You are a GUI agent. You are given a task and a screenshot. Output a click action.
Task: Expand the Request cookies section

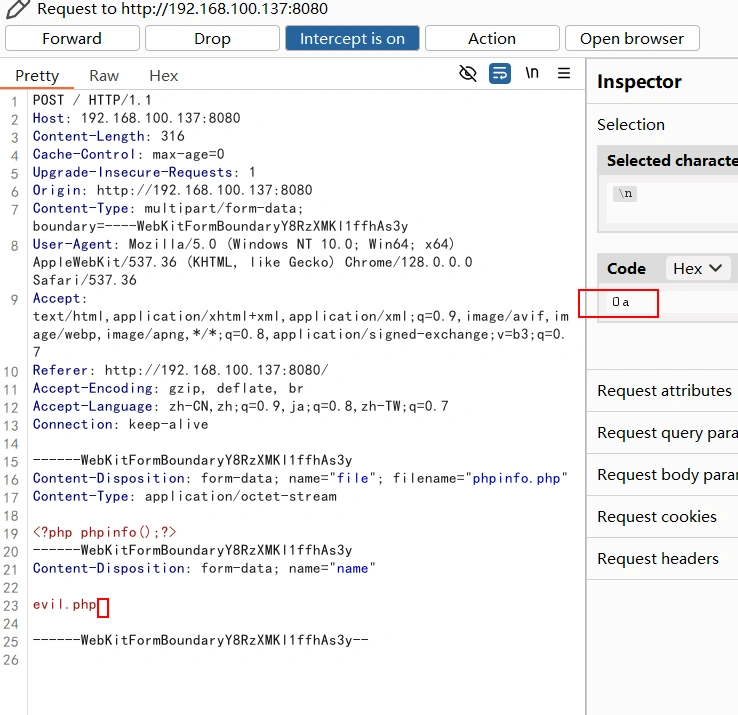click(x=657, y=517)
